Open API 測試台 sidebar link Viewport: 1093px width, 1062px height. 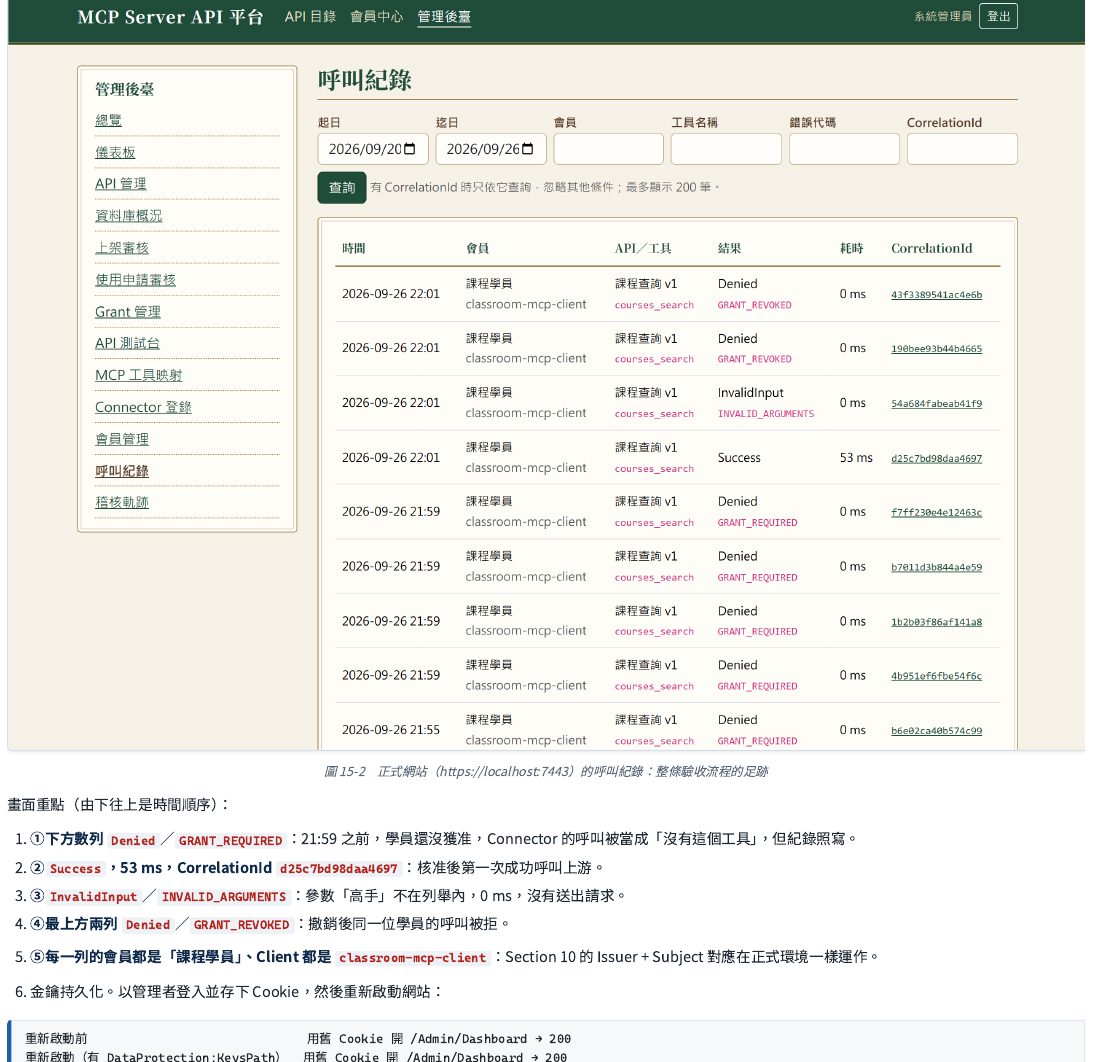tap(128, 344)
